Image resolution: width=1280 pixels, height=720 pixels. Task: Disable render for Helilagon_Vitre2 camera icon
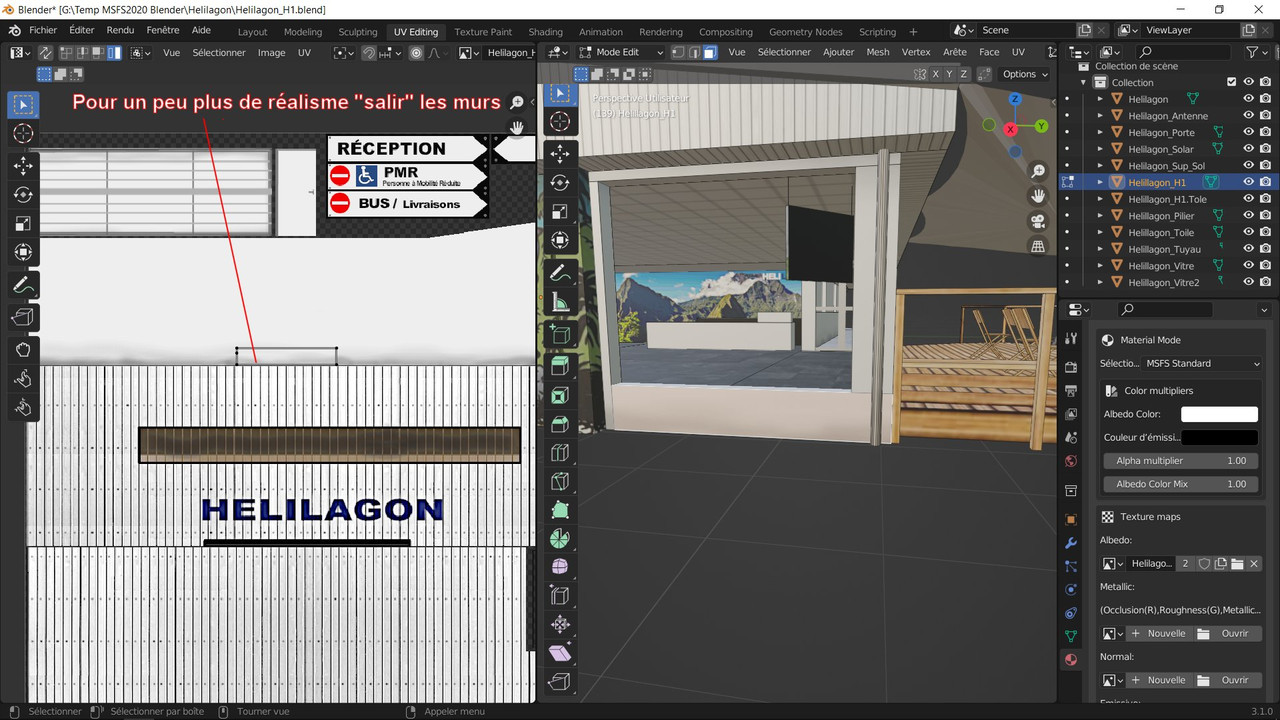[1267, 282]
